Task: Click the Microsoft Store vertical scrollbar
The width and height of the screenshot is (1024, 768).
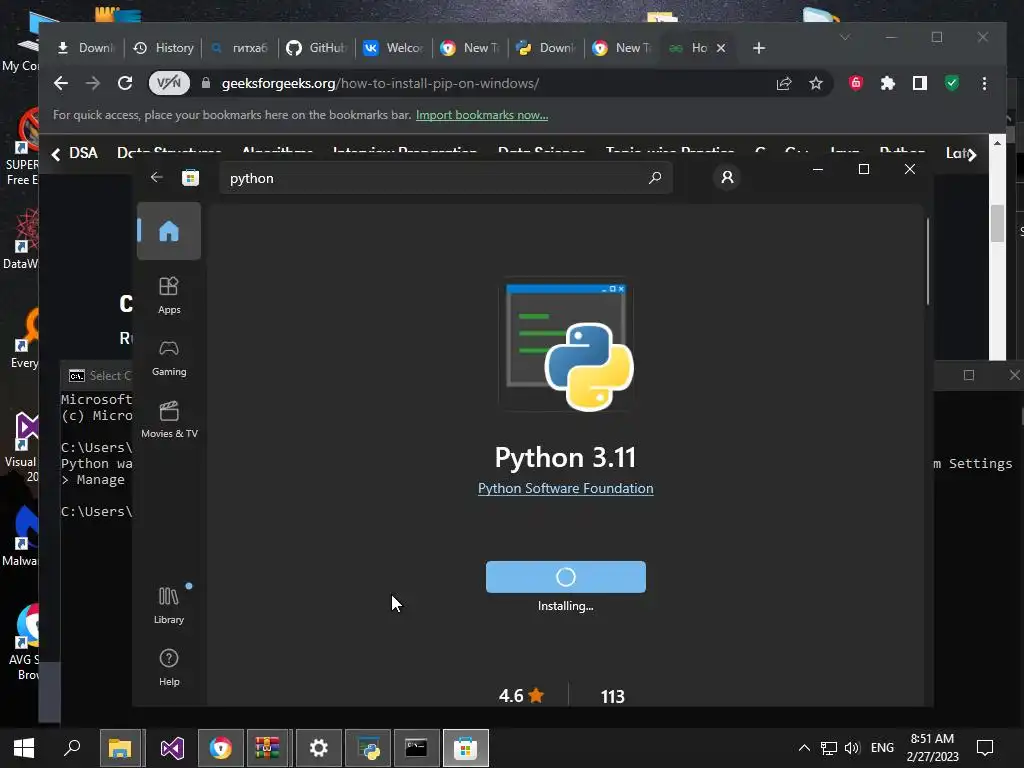Action: click(927, 261)
